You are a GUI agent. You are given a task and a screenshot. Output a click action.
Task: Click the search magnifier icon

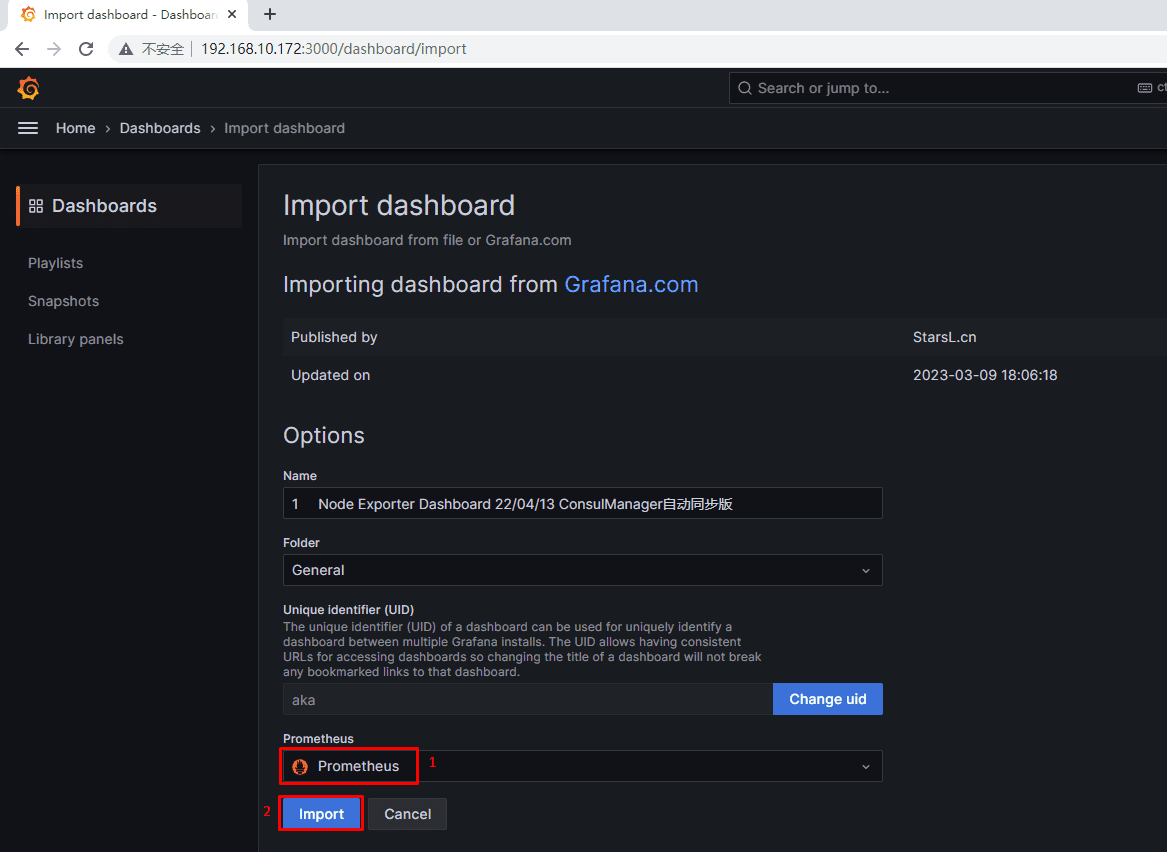[744, 88]
